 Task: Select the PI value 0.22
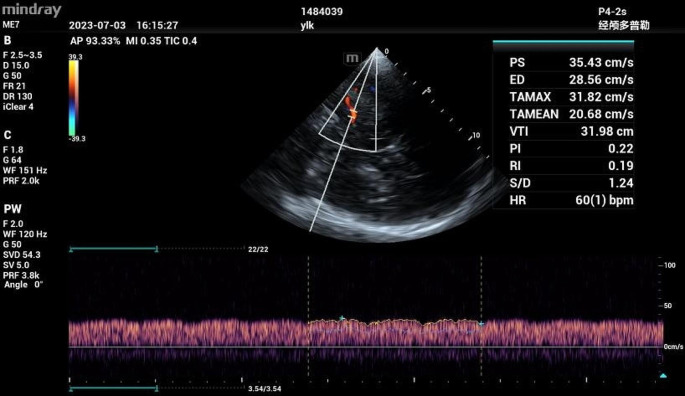click(621, 149)
